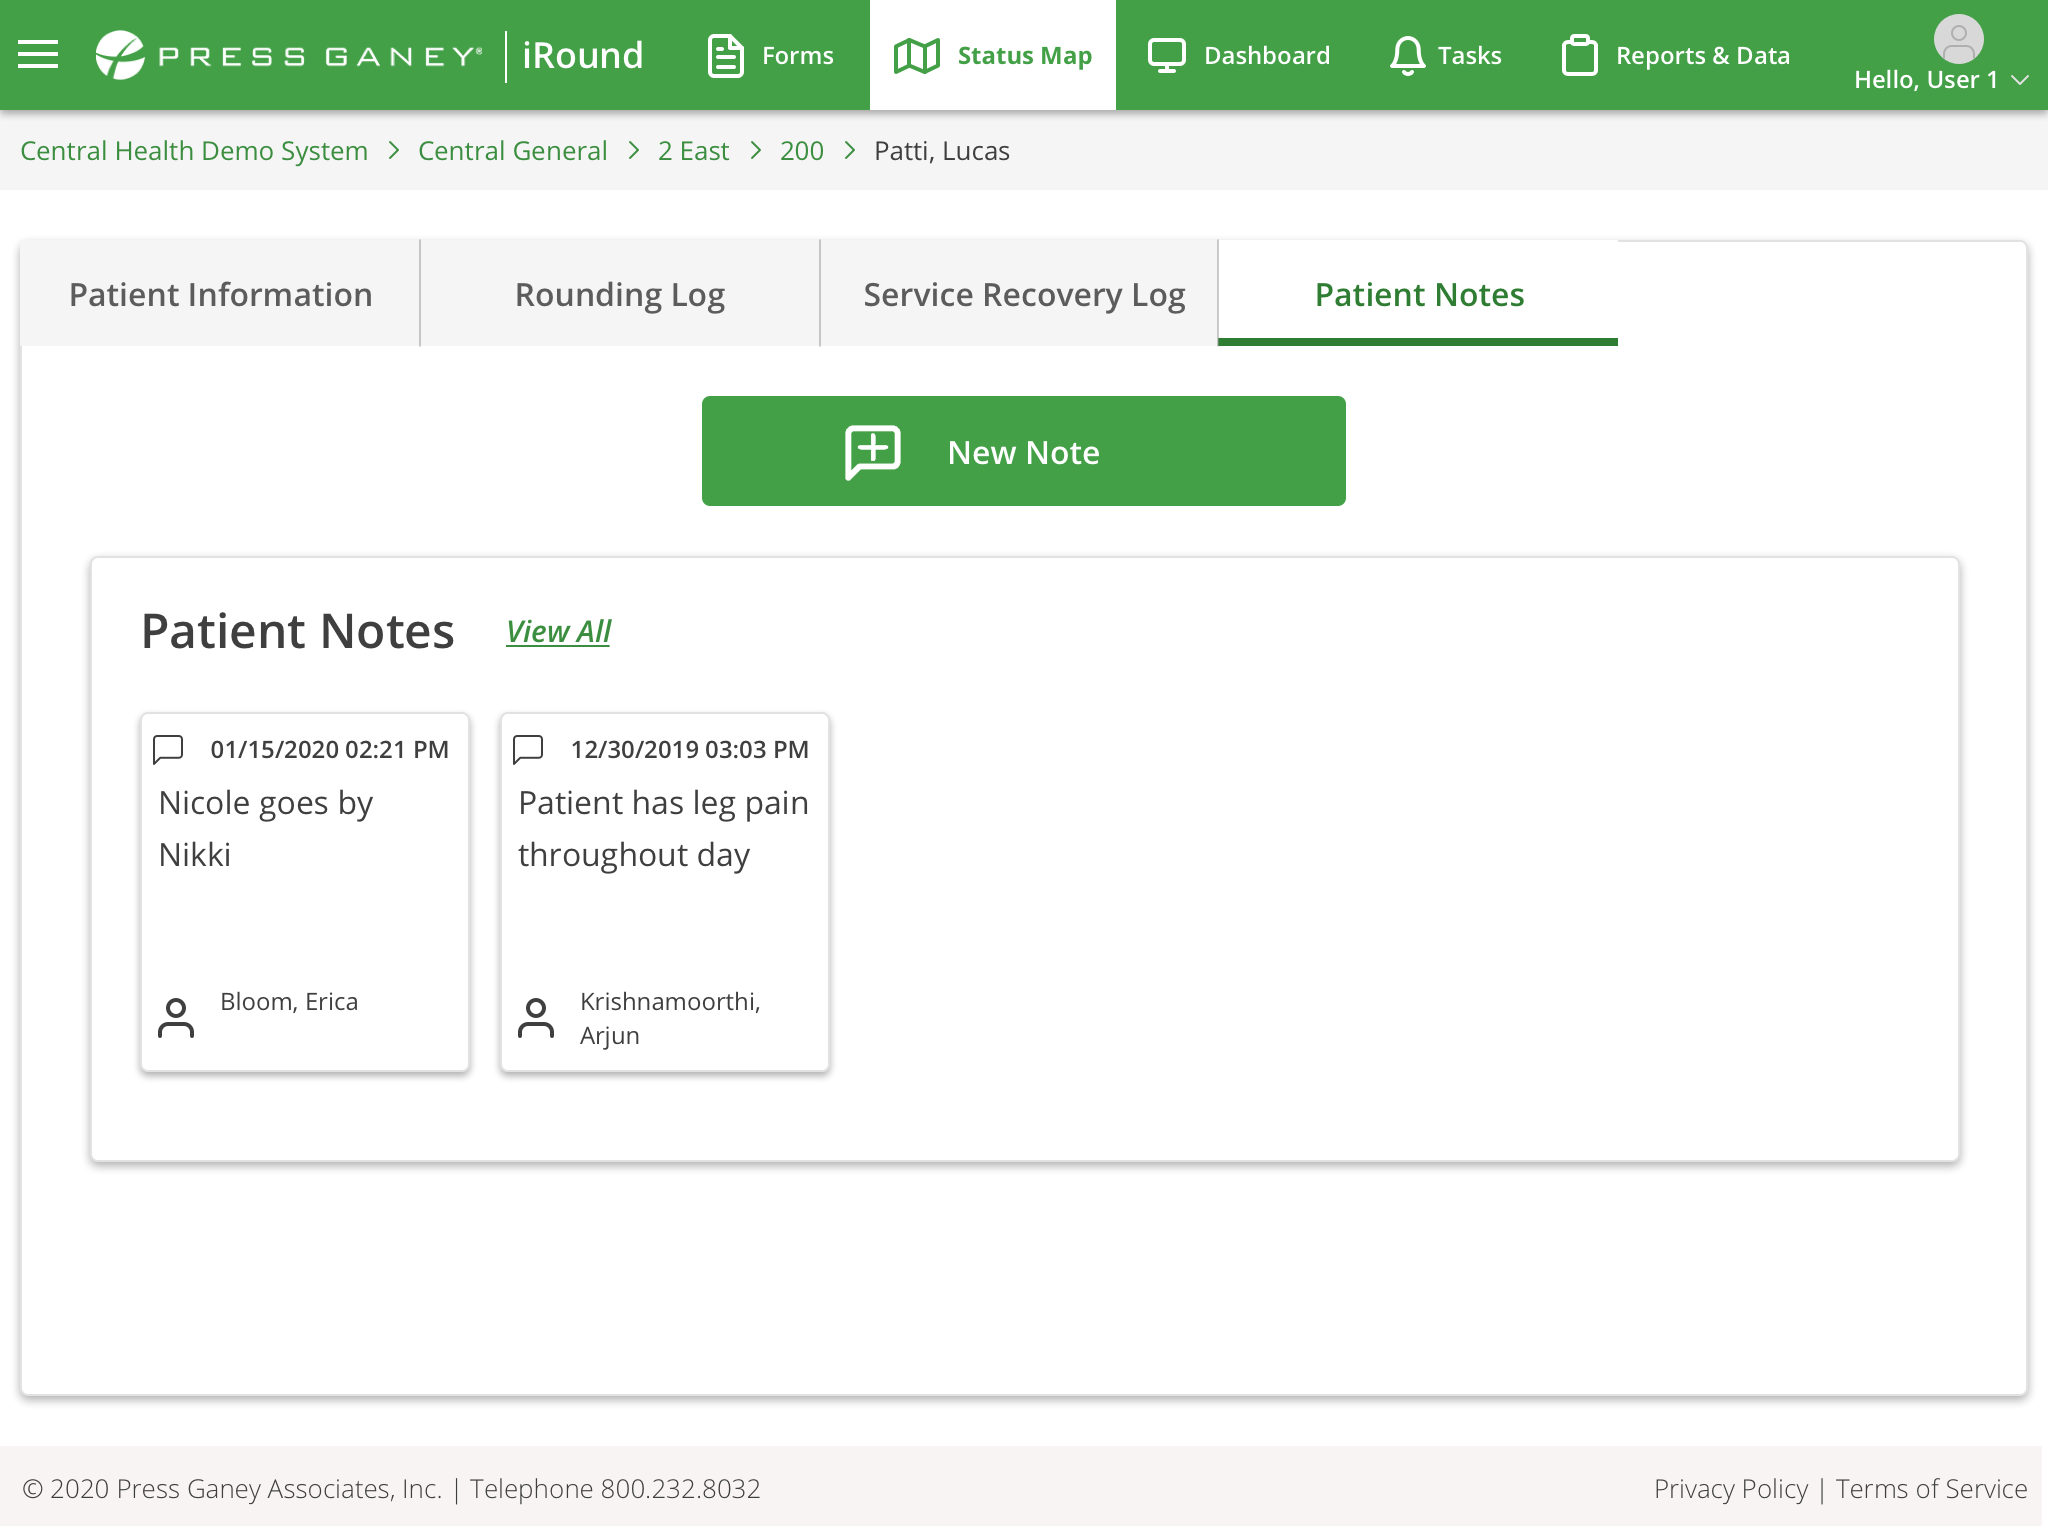Open the Status Map menu item
The width and height of the screenshot is (2048, 1526).
pyautogui.click(x=993, y=55)
